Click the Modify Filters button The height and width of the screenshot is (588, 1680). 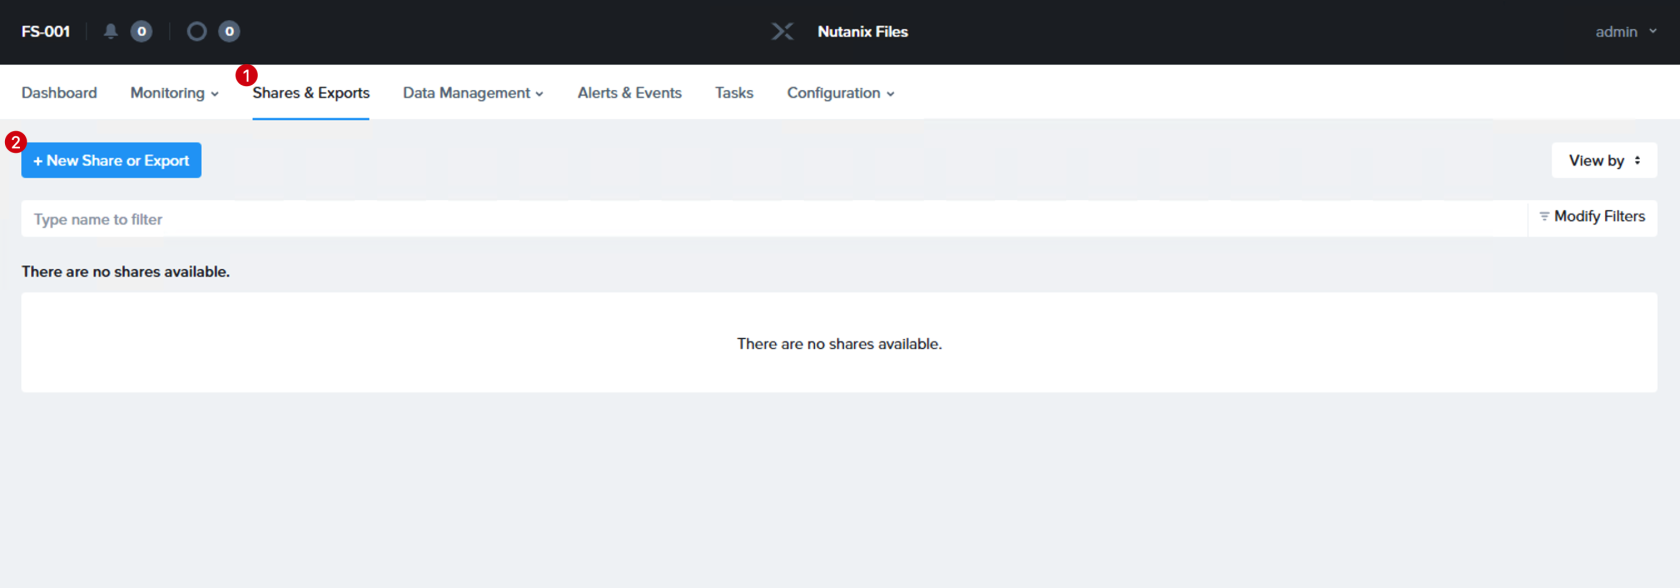[1592, 217]
